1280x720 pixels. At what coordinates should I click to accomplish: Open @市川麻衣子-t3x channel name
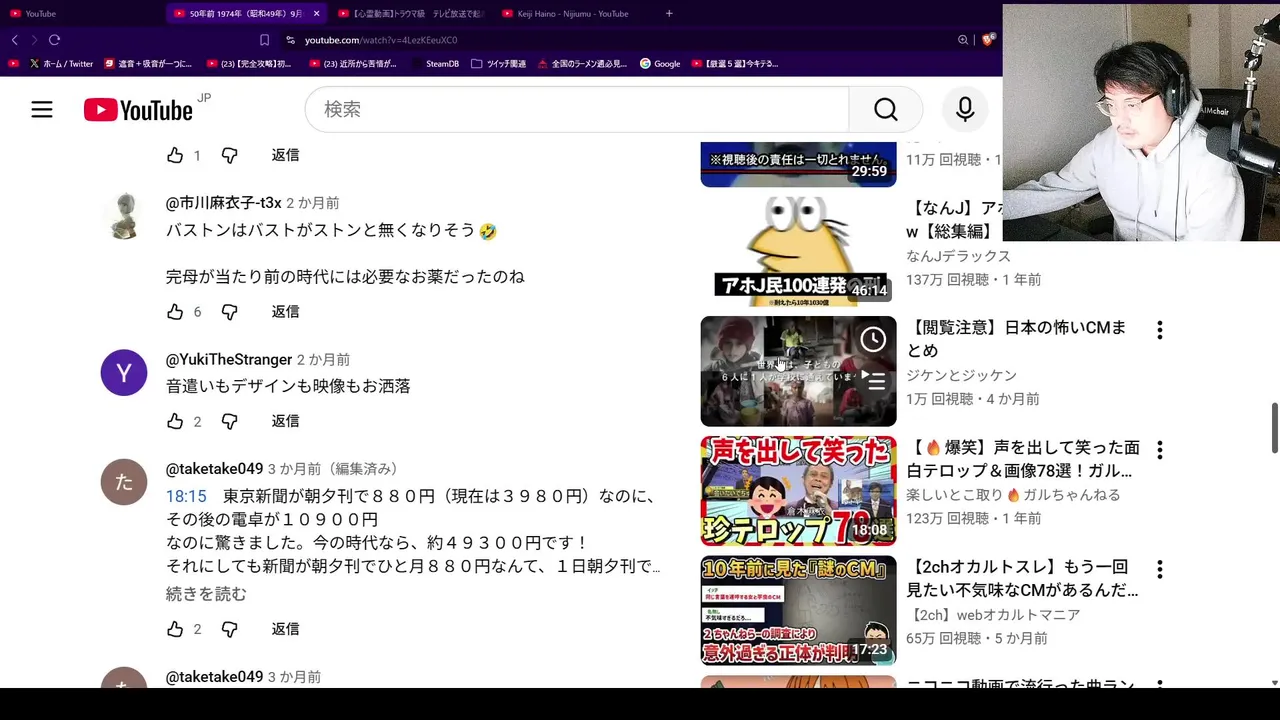[224, 203]
